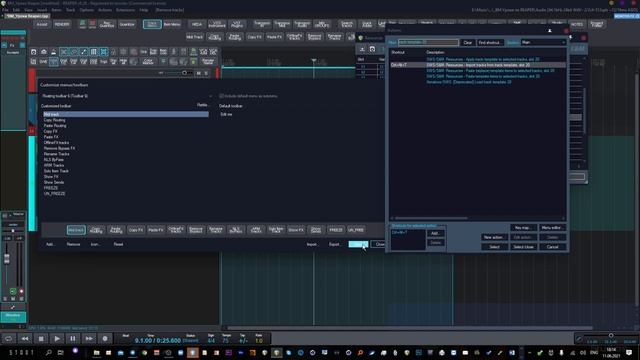The width and height of the screenshot is (640, 360).
Task: Select 'Show FX' in customized toolbar list
Action: (x=51, y=177)
